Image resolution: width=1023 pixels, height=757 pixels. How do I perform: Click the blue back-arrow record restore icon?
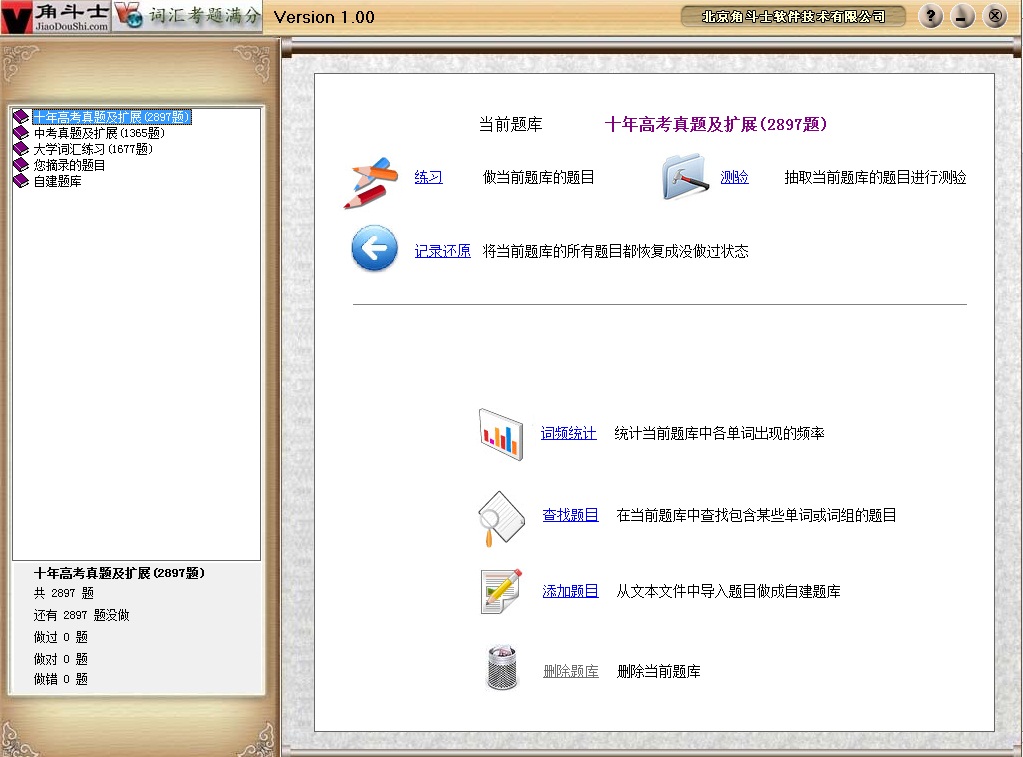click(x=375, y=249)
